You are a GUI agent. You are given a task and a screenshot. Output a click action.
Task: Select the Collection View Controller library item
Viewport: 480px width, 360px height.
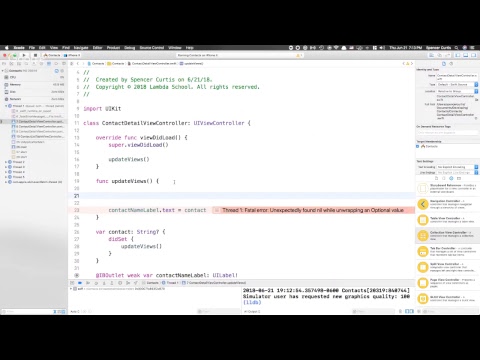(448, 235)
